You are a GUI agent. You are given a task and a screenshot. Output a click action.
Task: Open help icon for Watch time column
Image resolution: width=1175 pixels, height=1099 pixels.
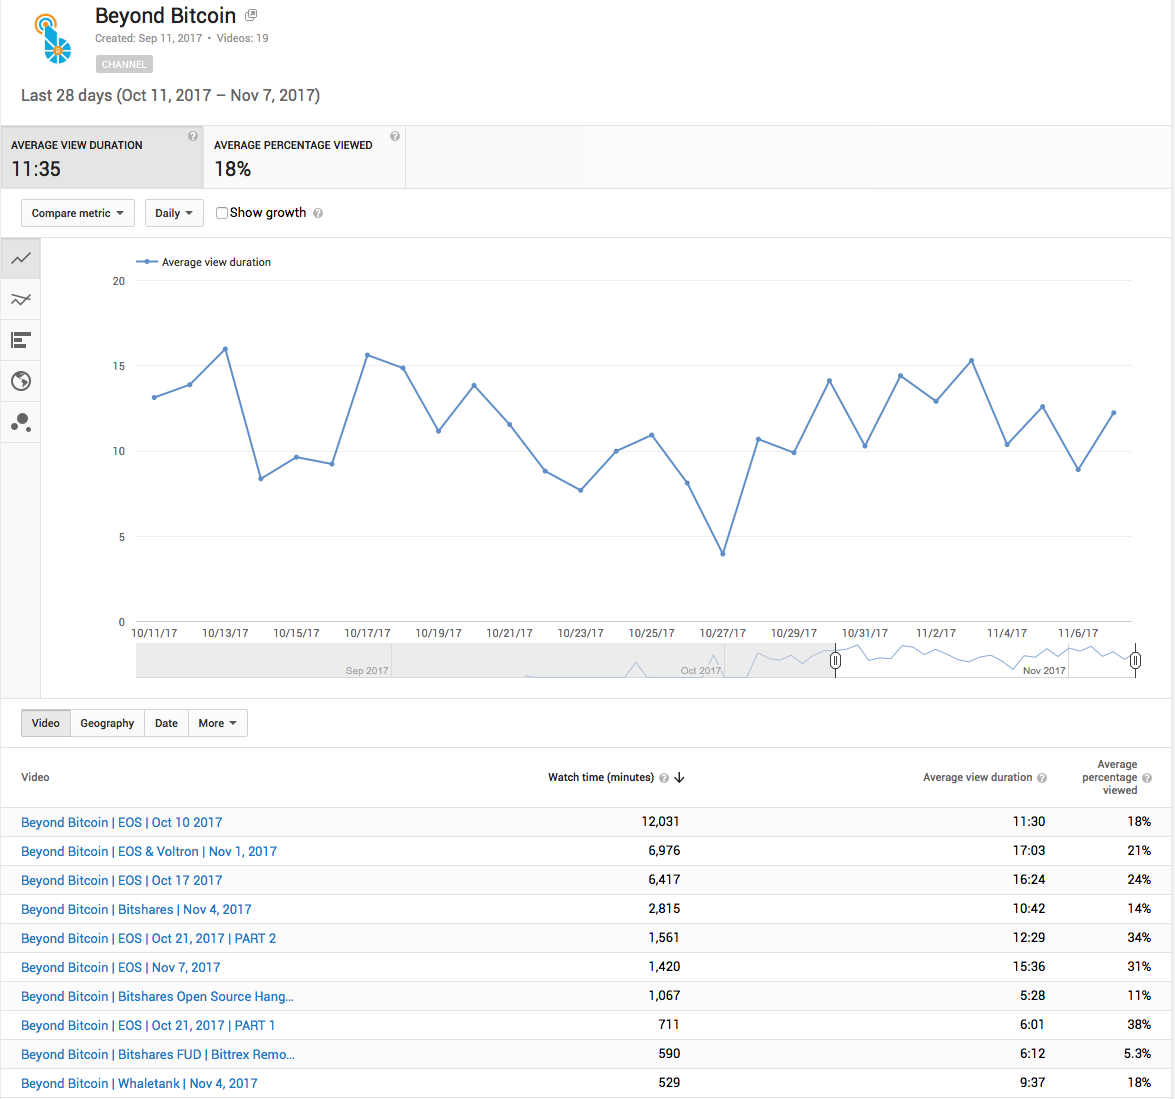click(x=664, y=778)
